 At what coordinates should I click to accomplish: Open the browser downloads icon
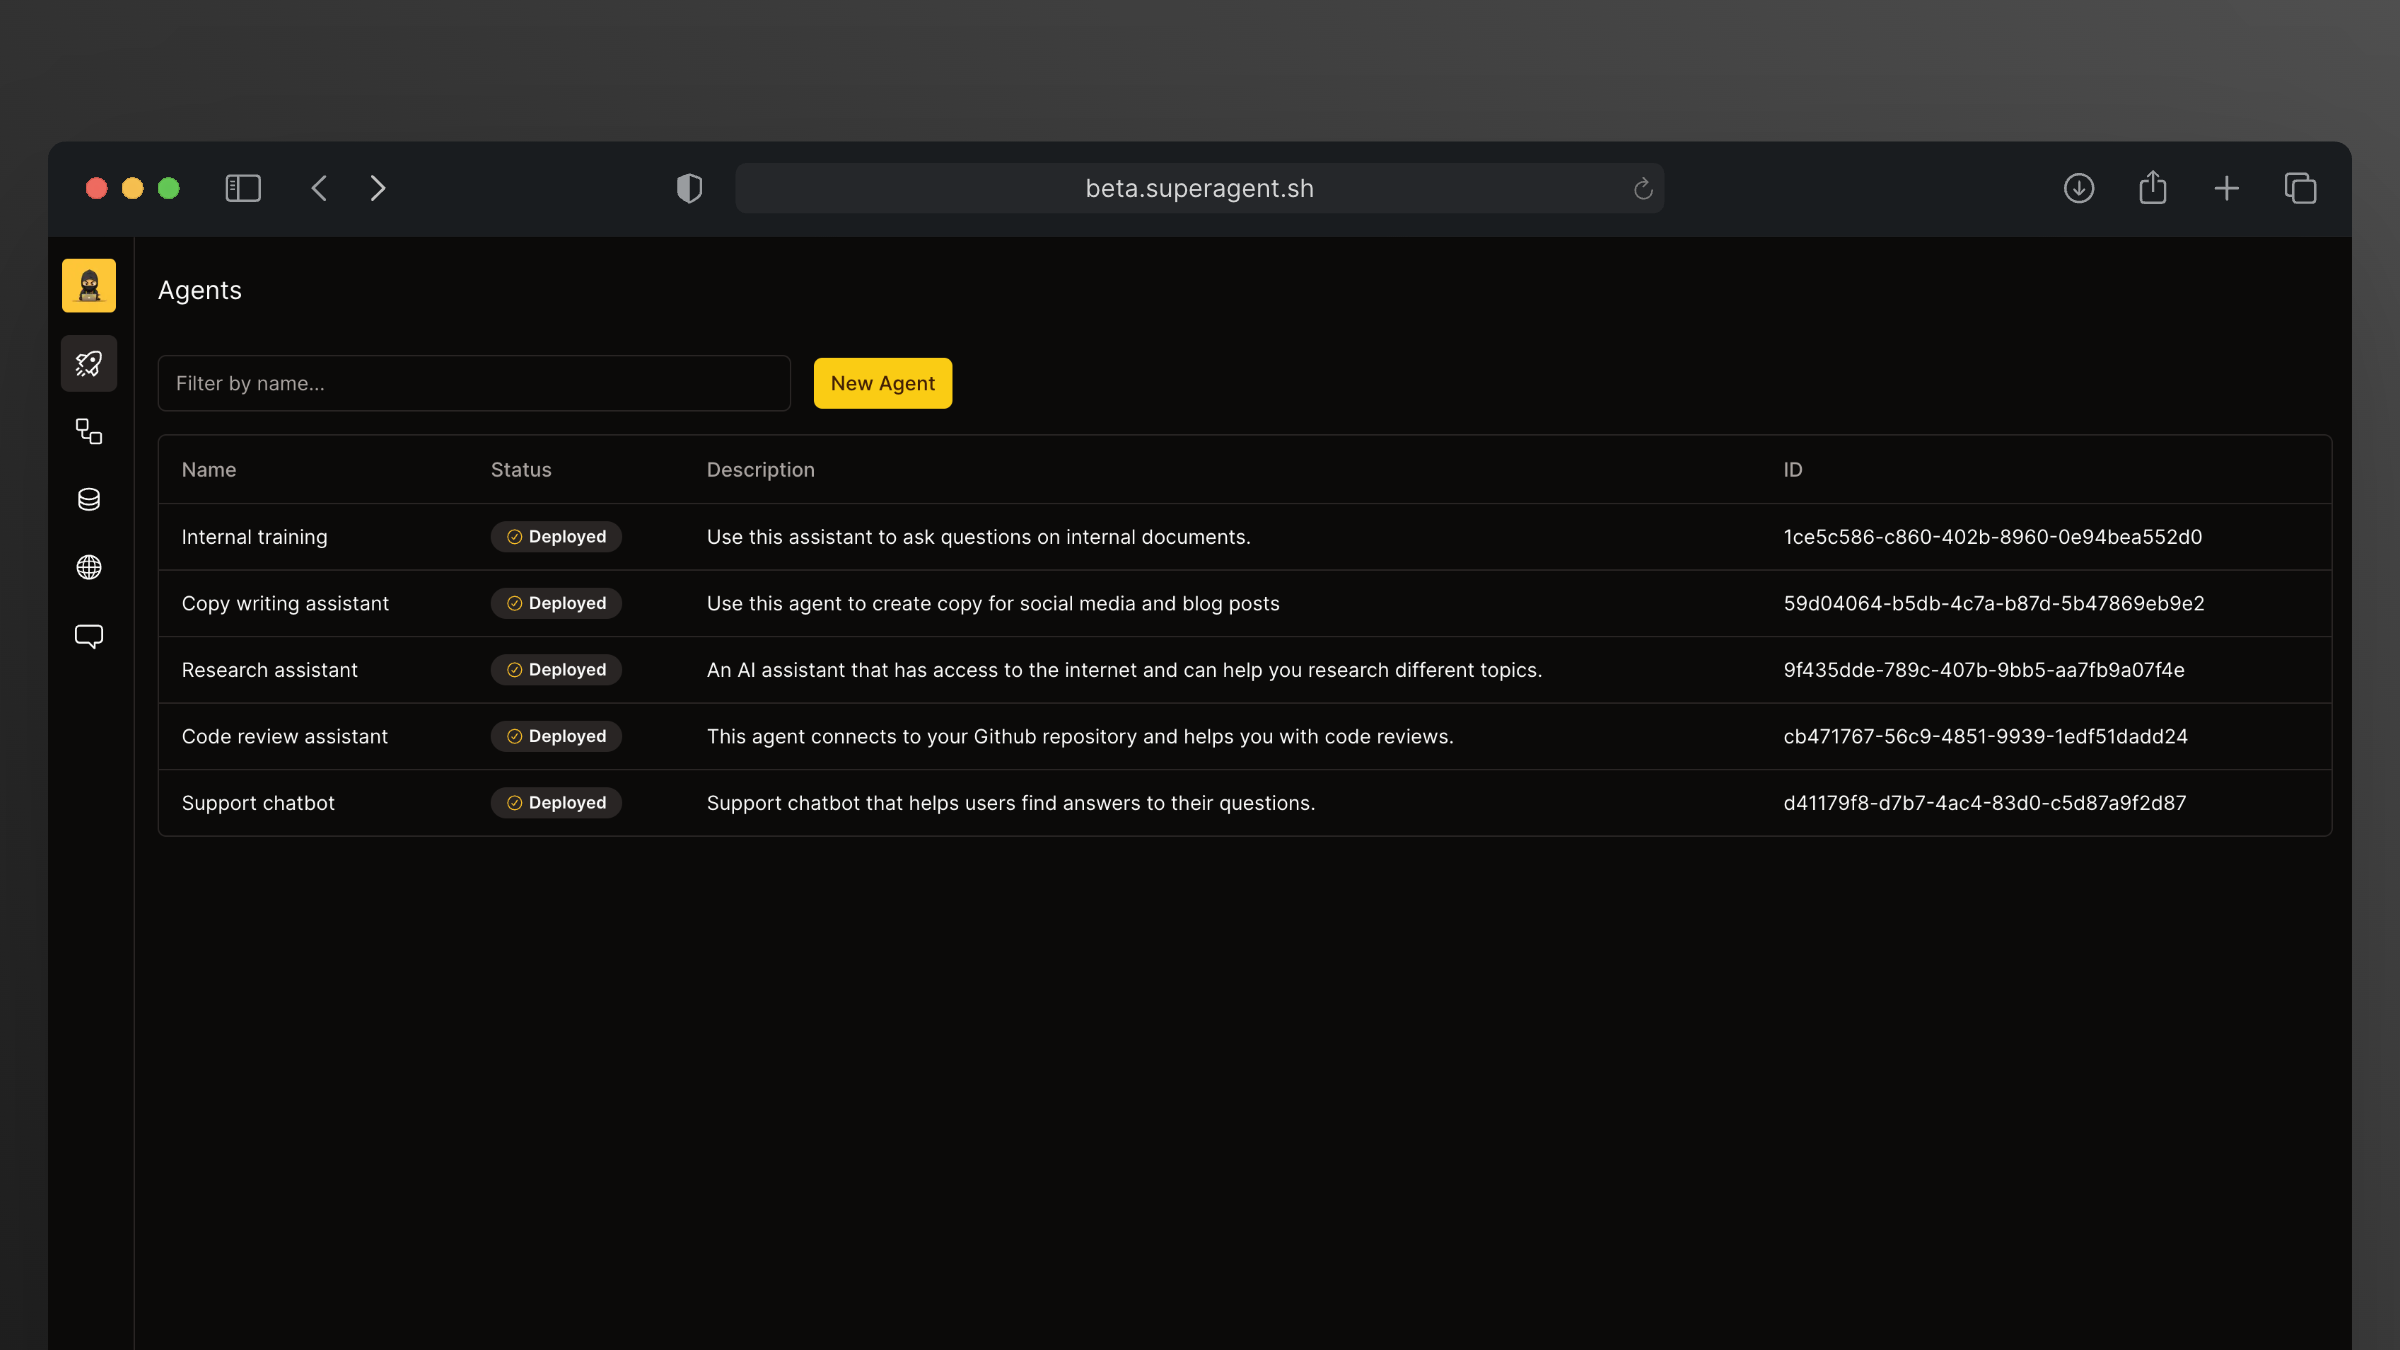[2079, 188]
